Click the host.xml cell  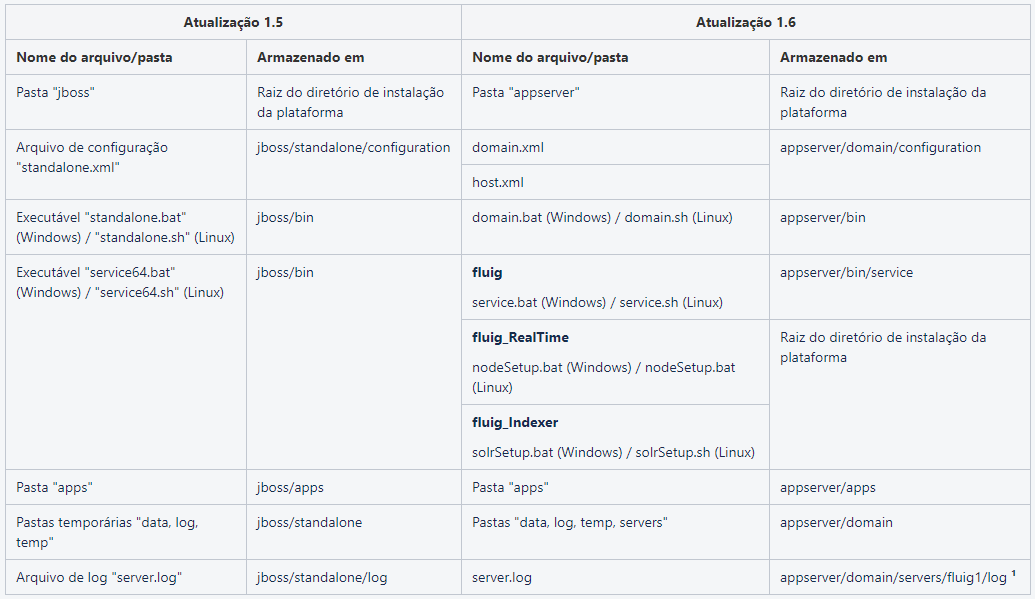point(615,182)
